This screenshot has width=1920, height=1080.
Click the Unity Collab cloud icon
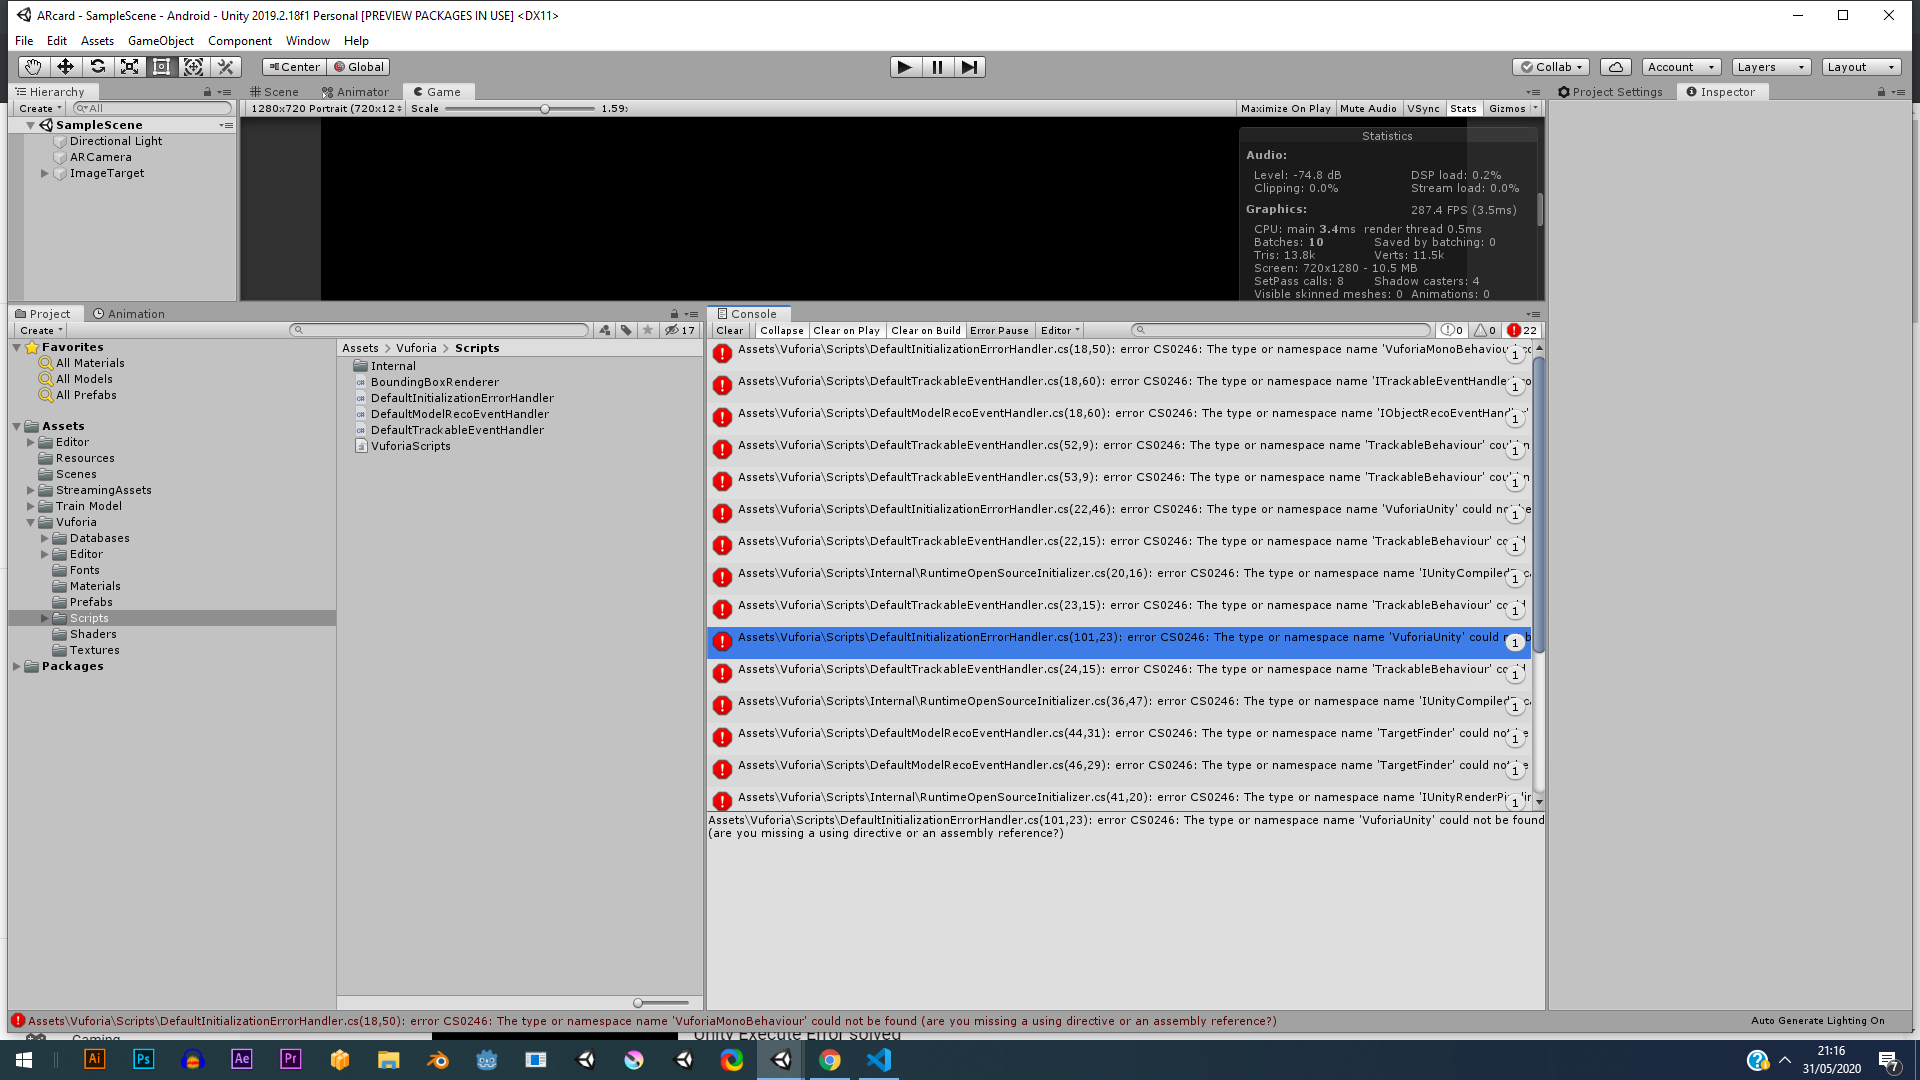[1616, 66]
